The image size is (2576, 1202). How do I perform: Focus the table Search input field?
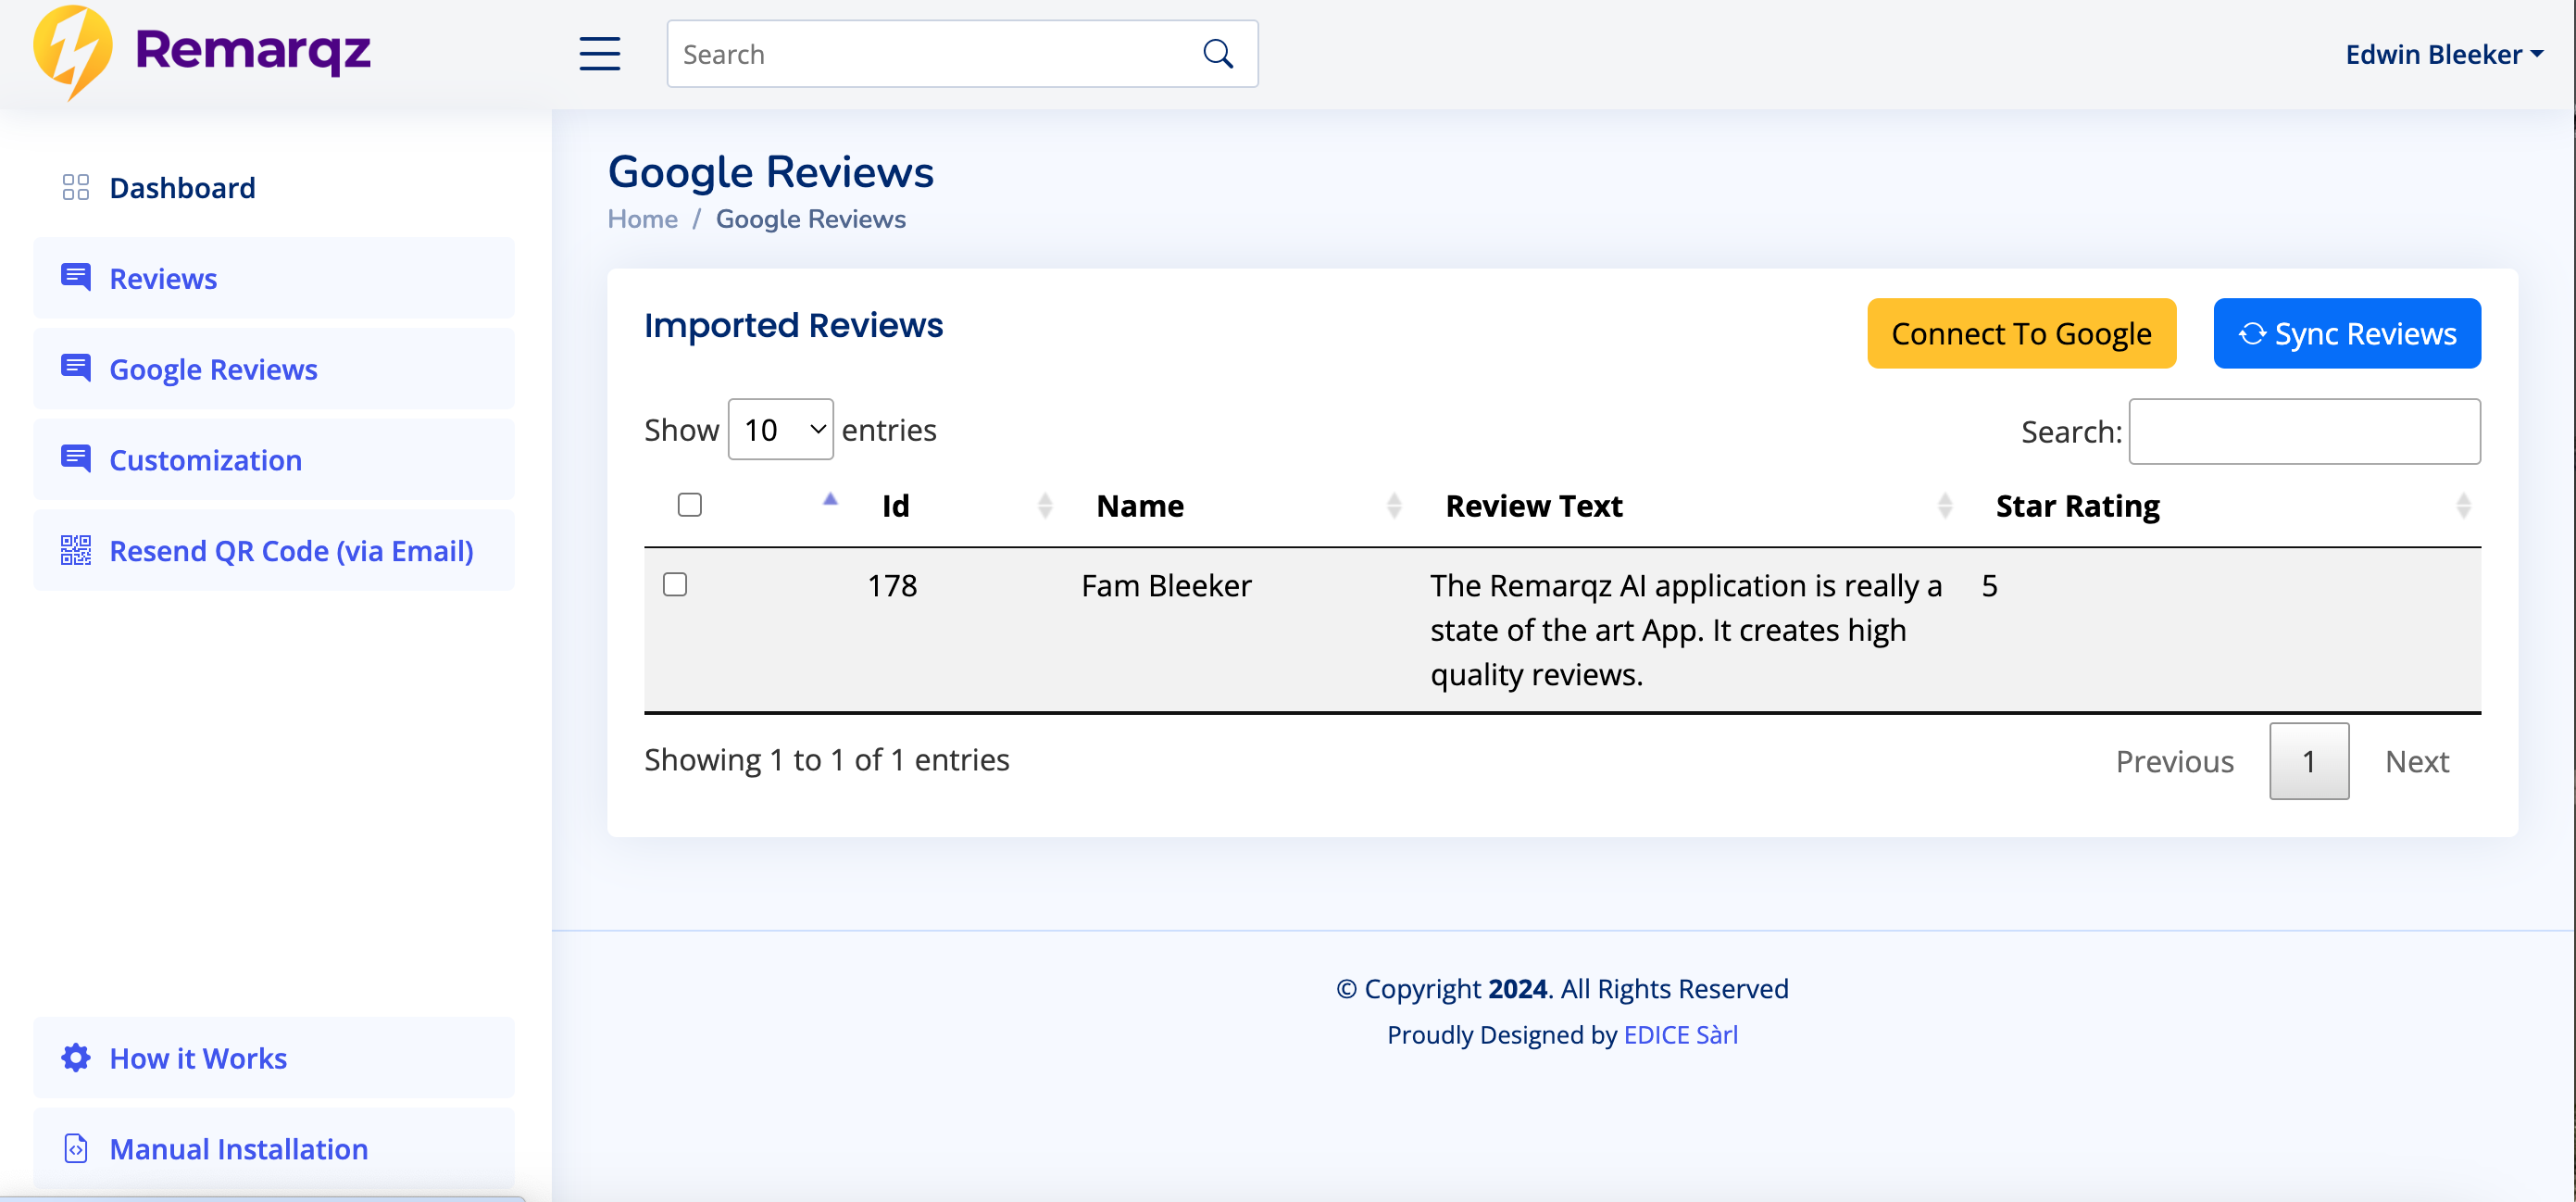pyautogui.click(x=2303, y=432)
